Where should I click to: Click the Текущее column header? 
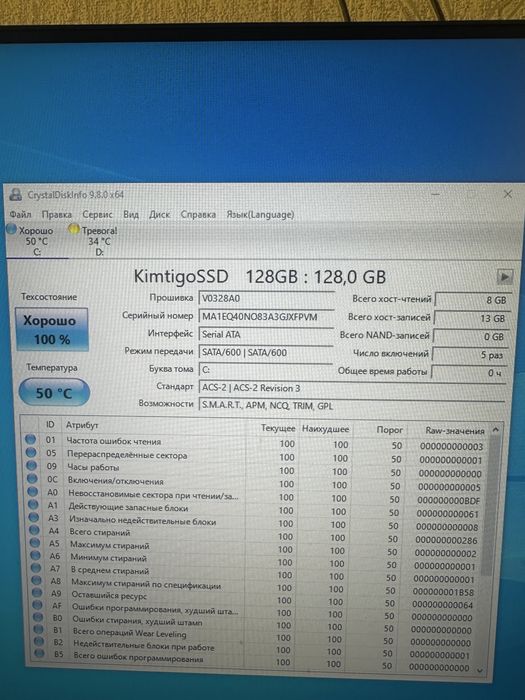pos(278,428)
